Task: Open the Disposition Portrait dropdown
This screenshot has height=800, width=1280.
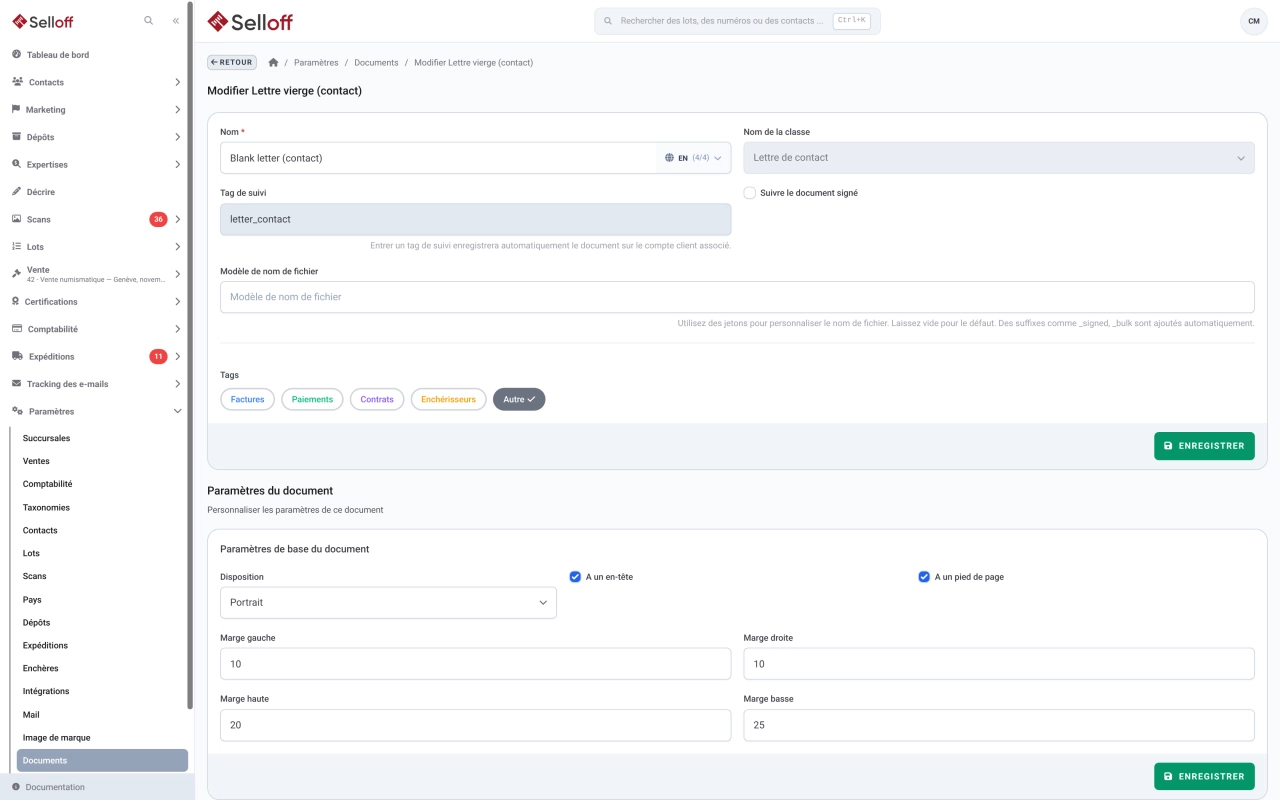Action: (x=388, y=603)
